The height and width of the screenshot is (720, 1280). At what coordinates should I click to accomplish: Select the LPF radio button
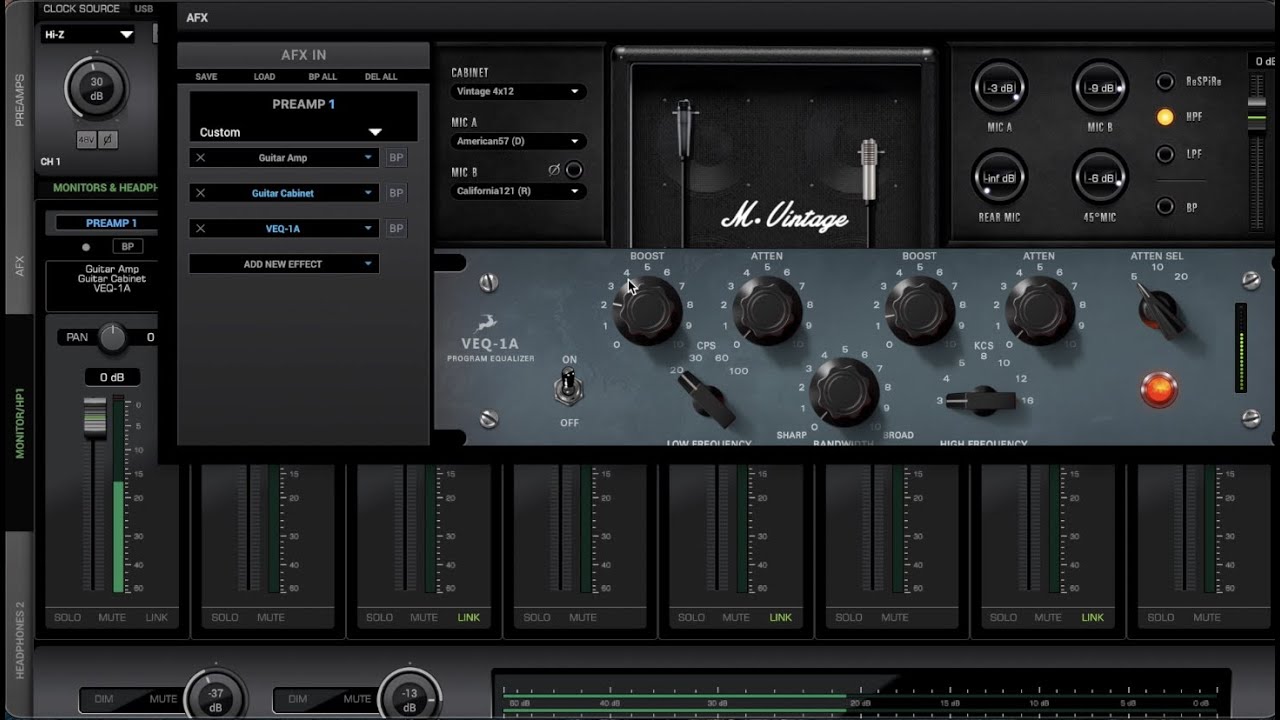tap(1165, 154)
